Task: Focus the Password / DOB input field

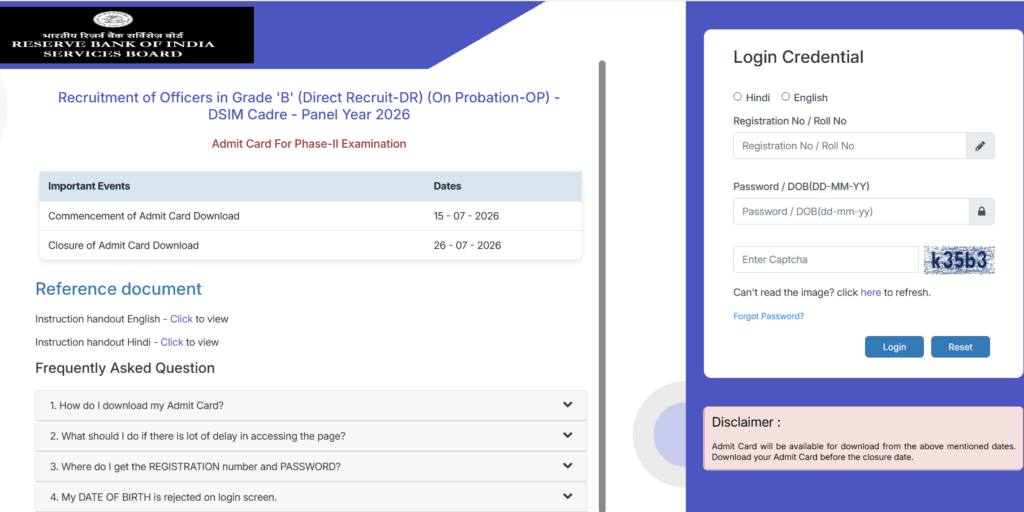Action: click(x=851, y=212)
